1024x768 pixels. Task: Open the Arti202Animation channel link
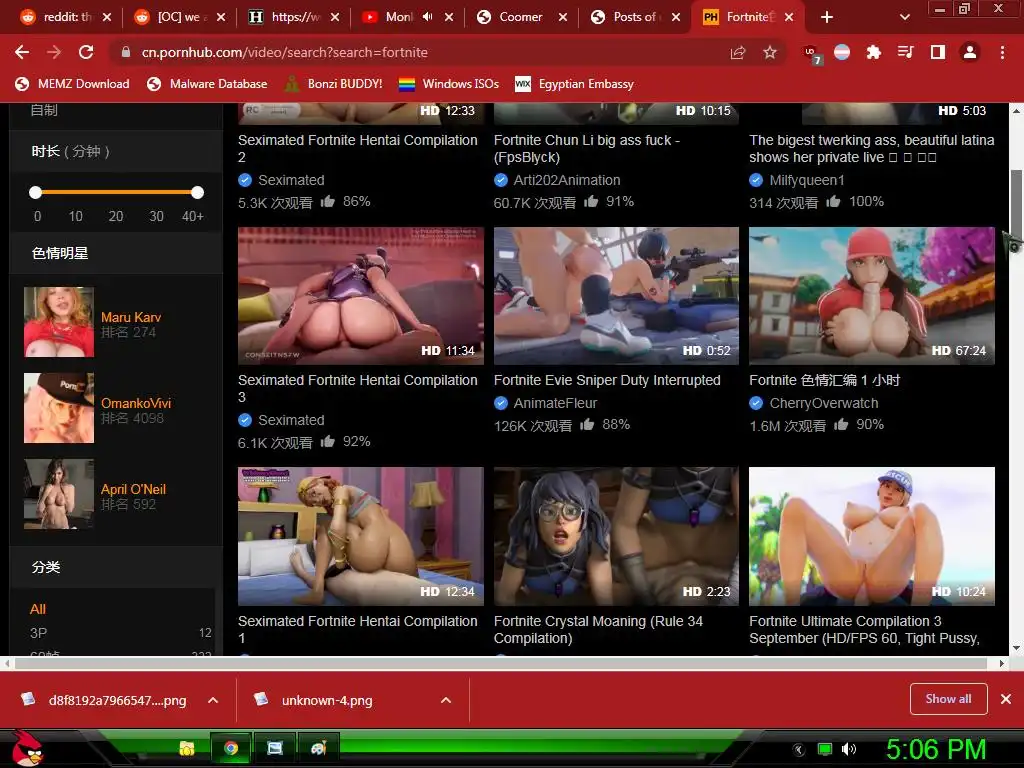567,180
